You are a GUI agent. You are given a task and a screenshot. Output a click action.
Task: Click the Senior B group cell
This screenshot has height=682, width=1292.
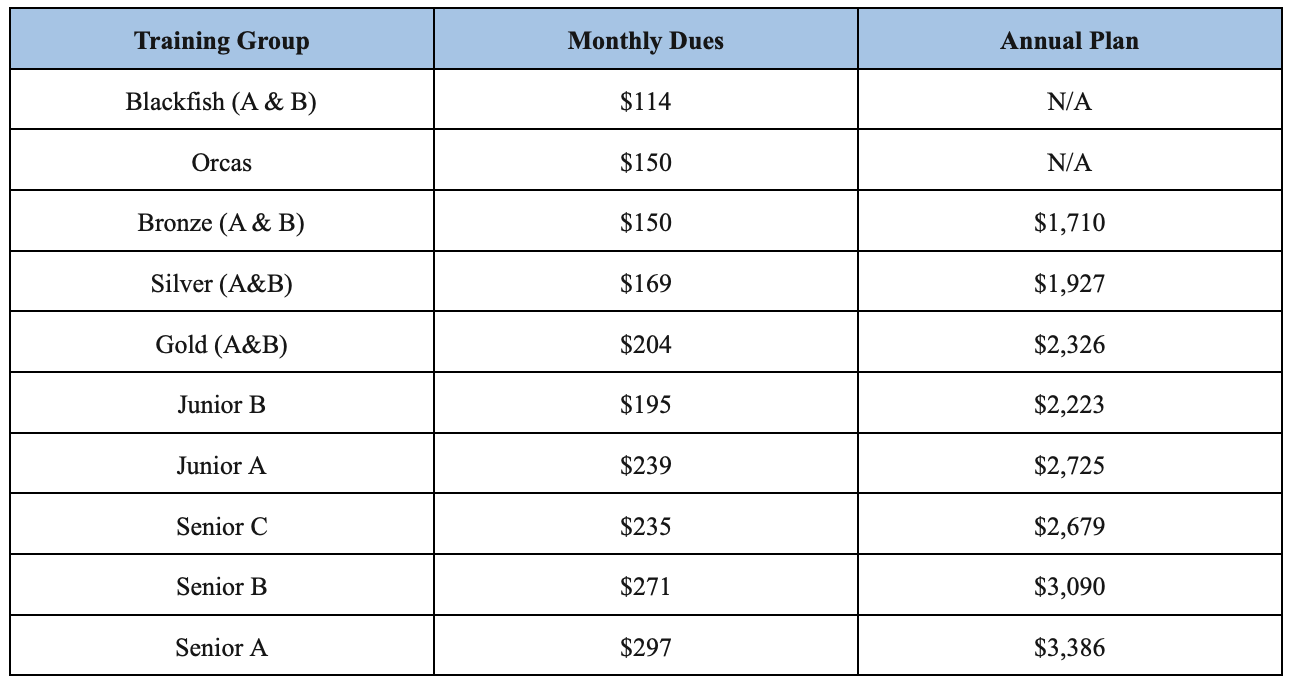coord(221,587)
